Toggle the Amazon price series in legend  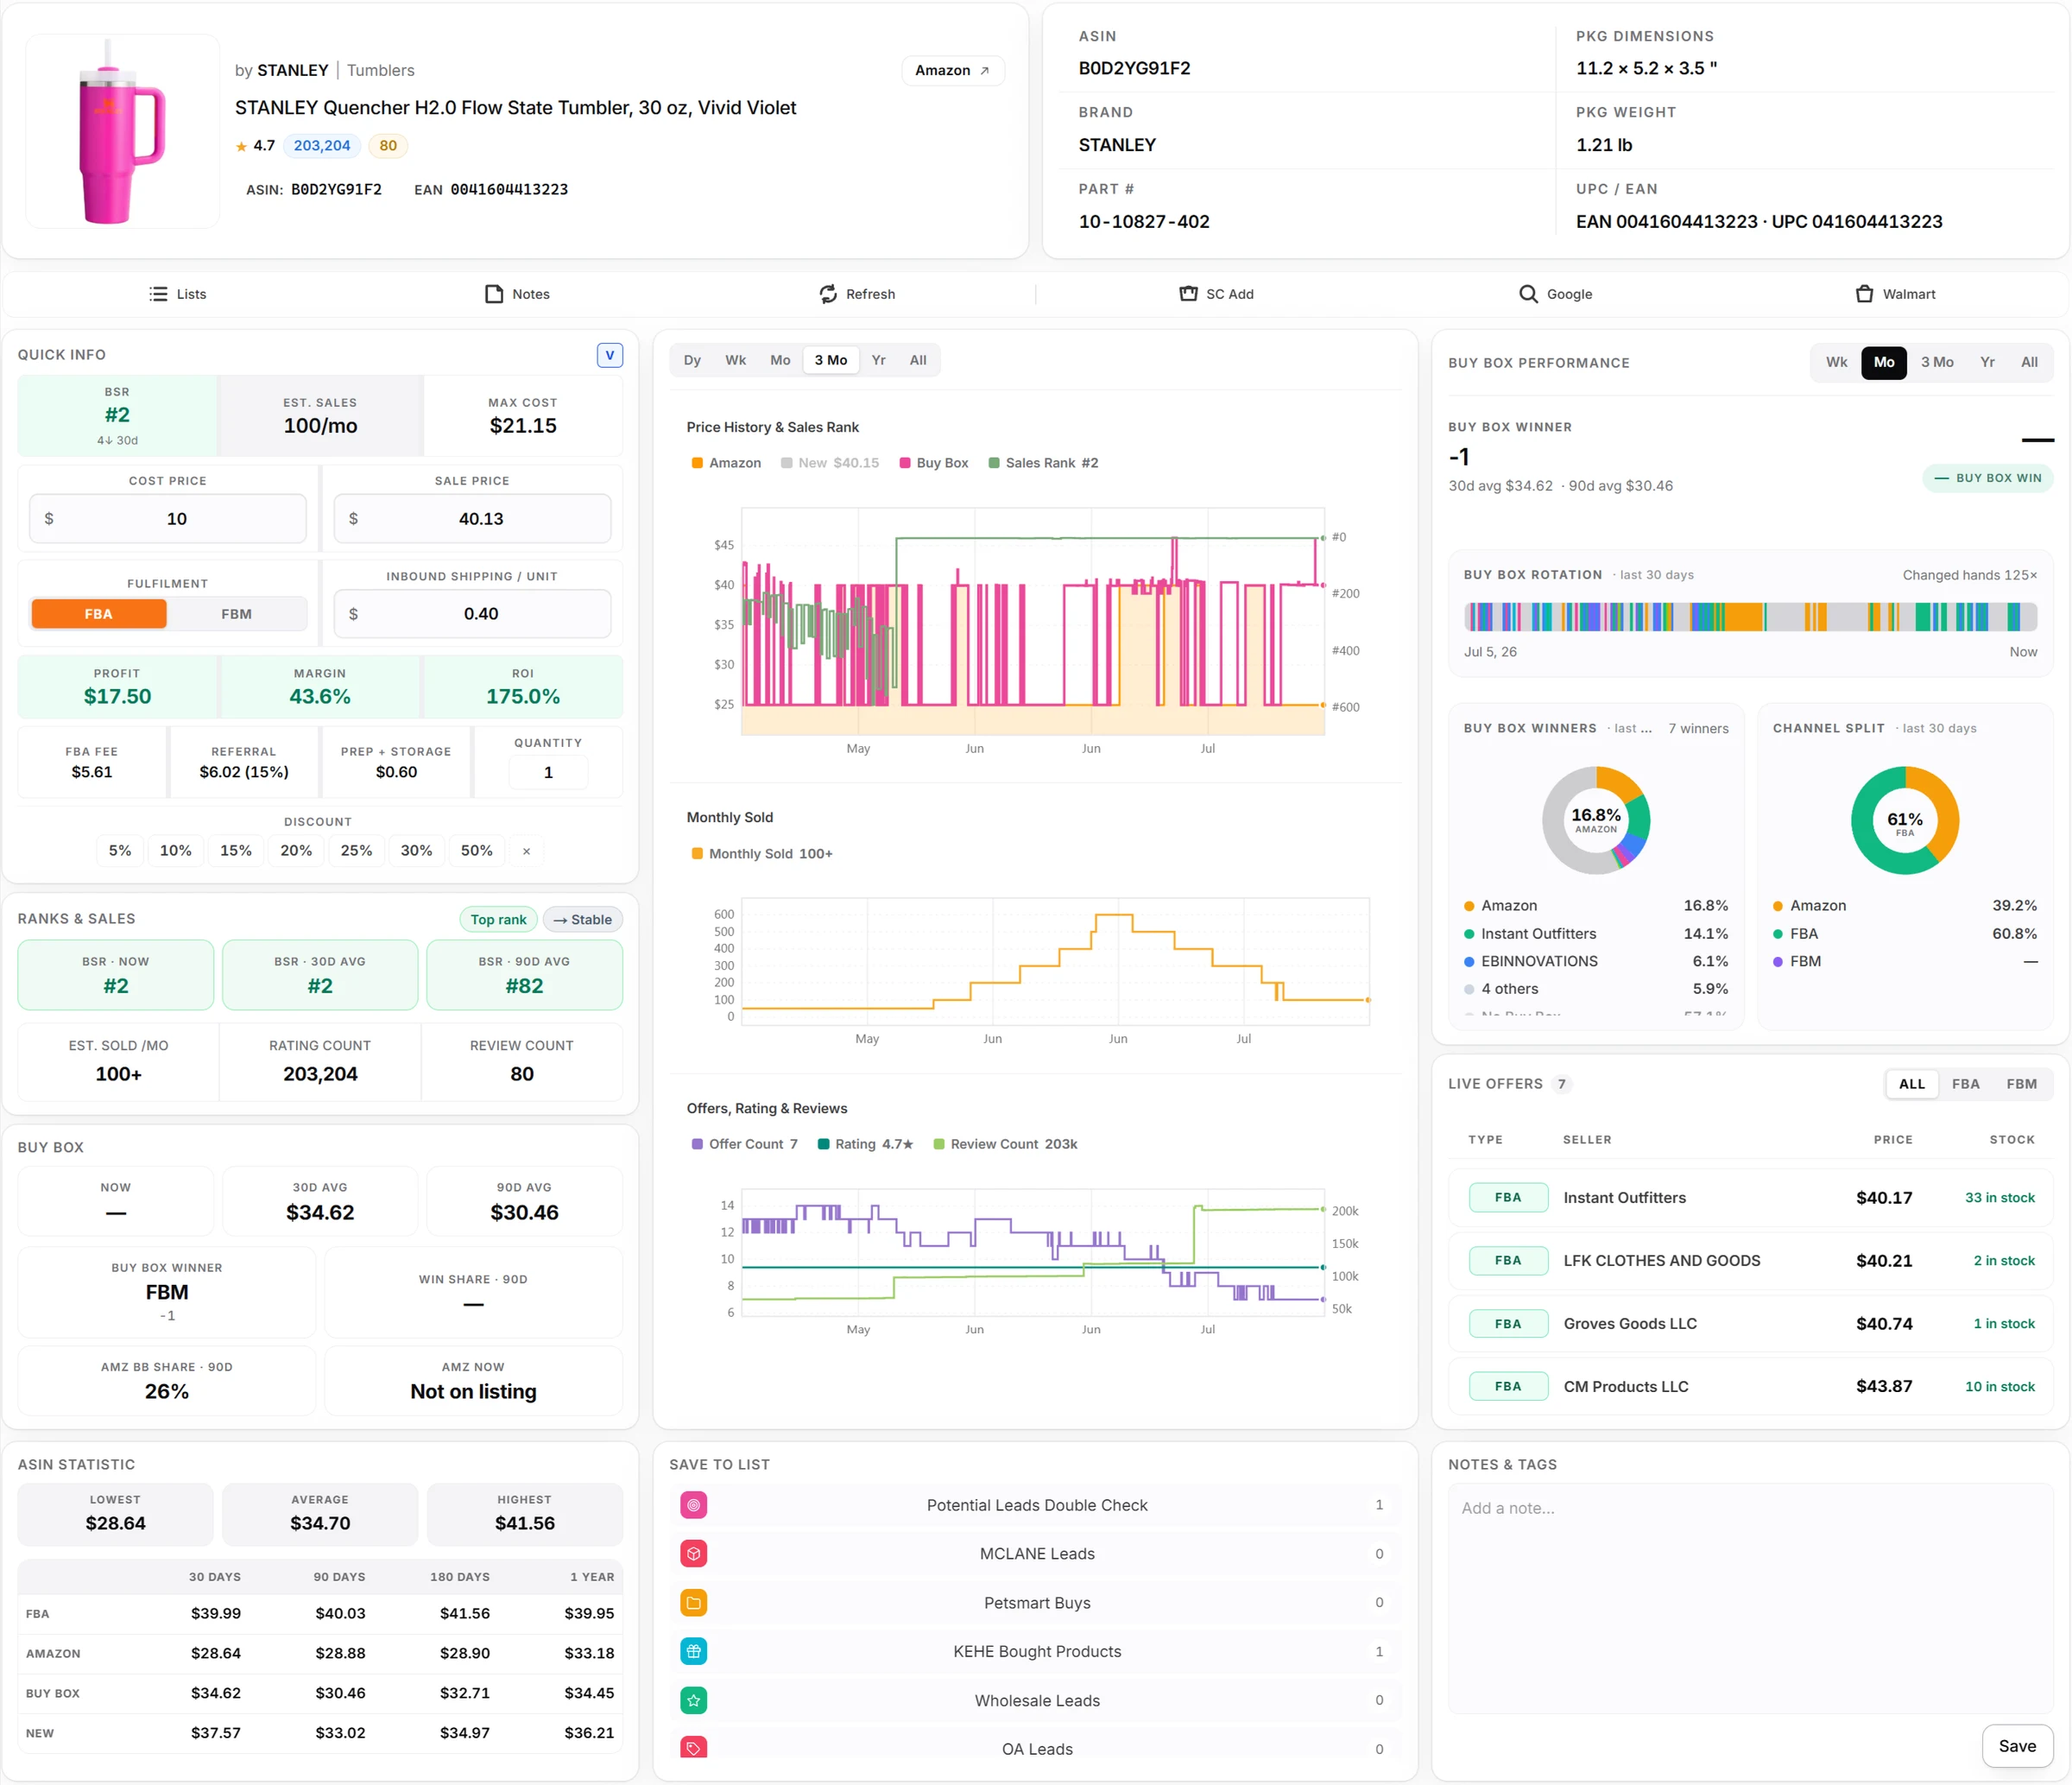[726, 463]
